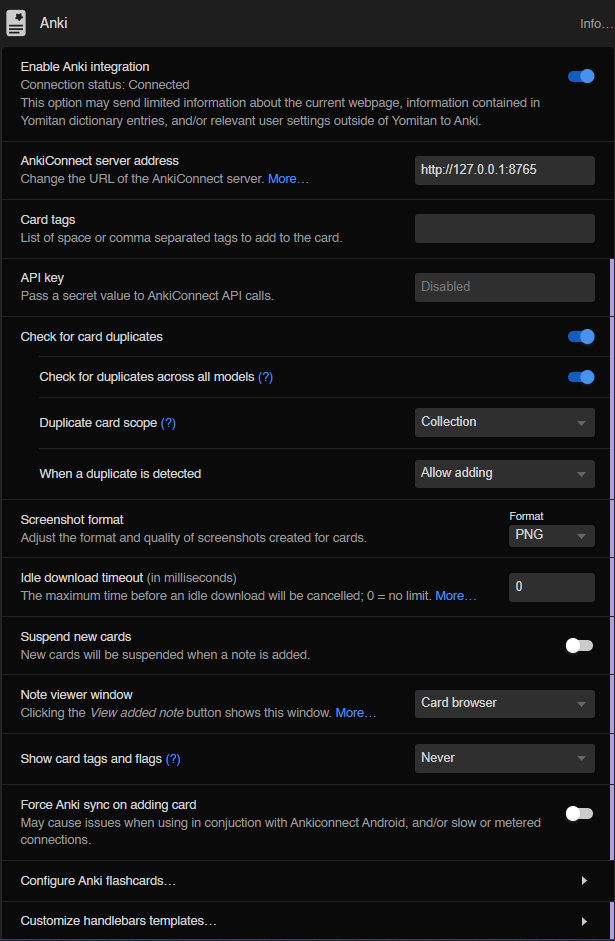Open the Note viewer window dropdown
This screenshot has height=941, width=615.
[505, 703]
